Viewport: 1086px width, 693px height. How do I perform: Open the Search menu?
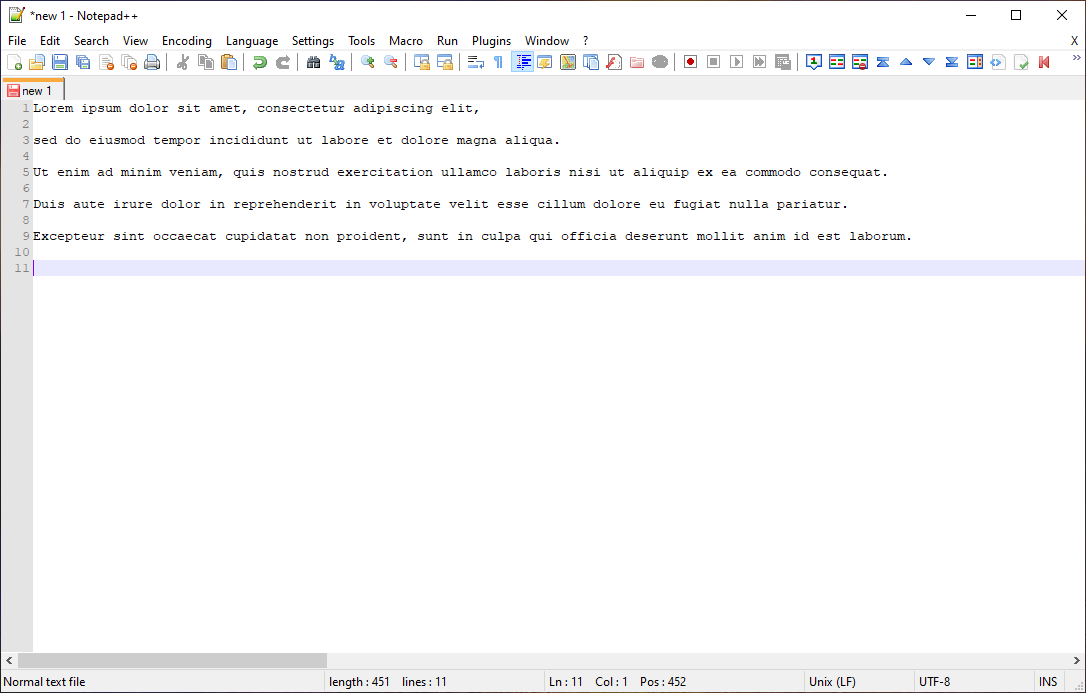tap(91, 41)
